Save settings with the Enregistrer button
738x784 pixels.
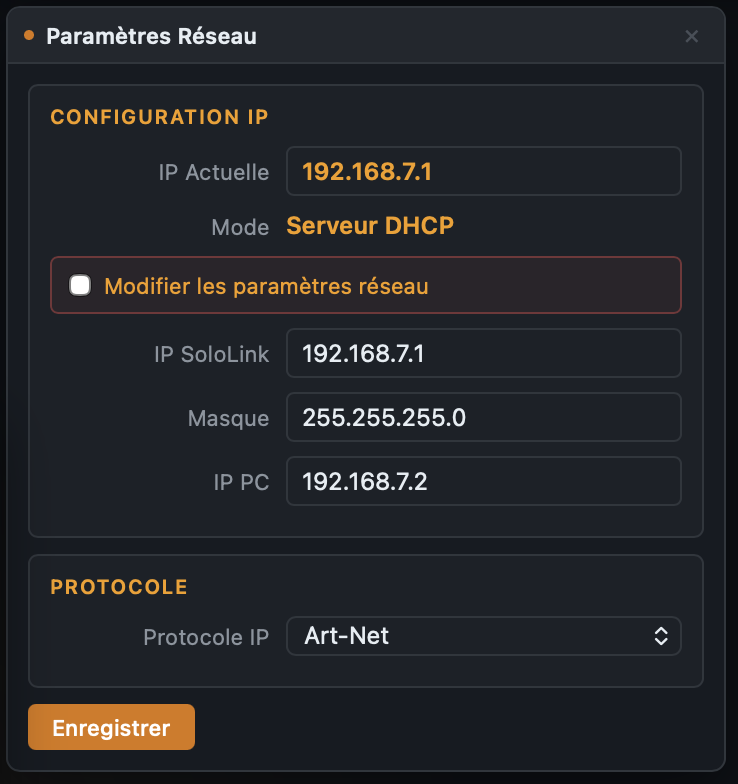coord(112,727)
